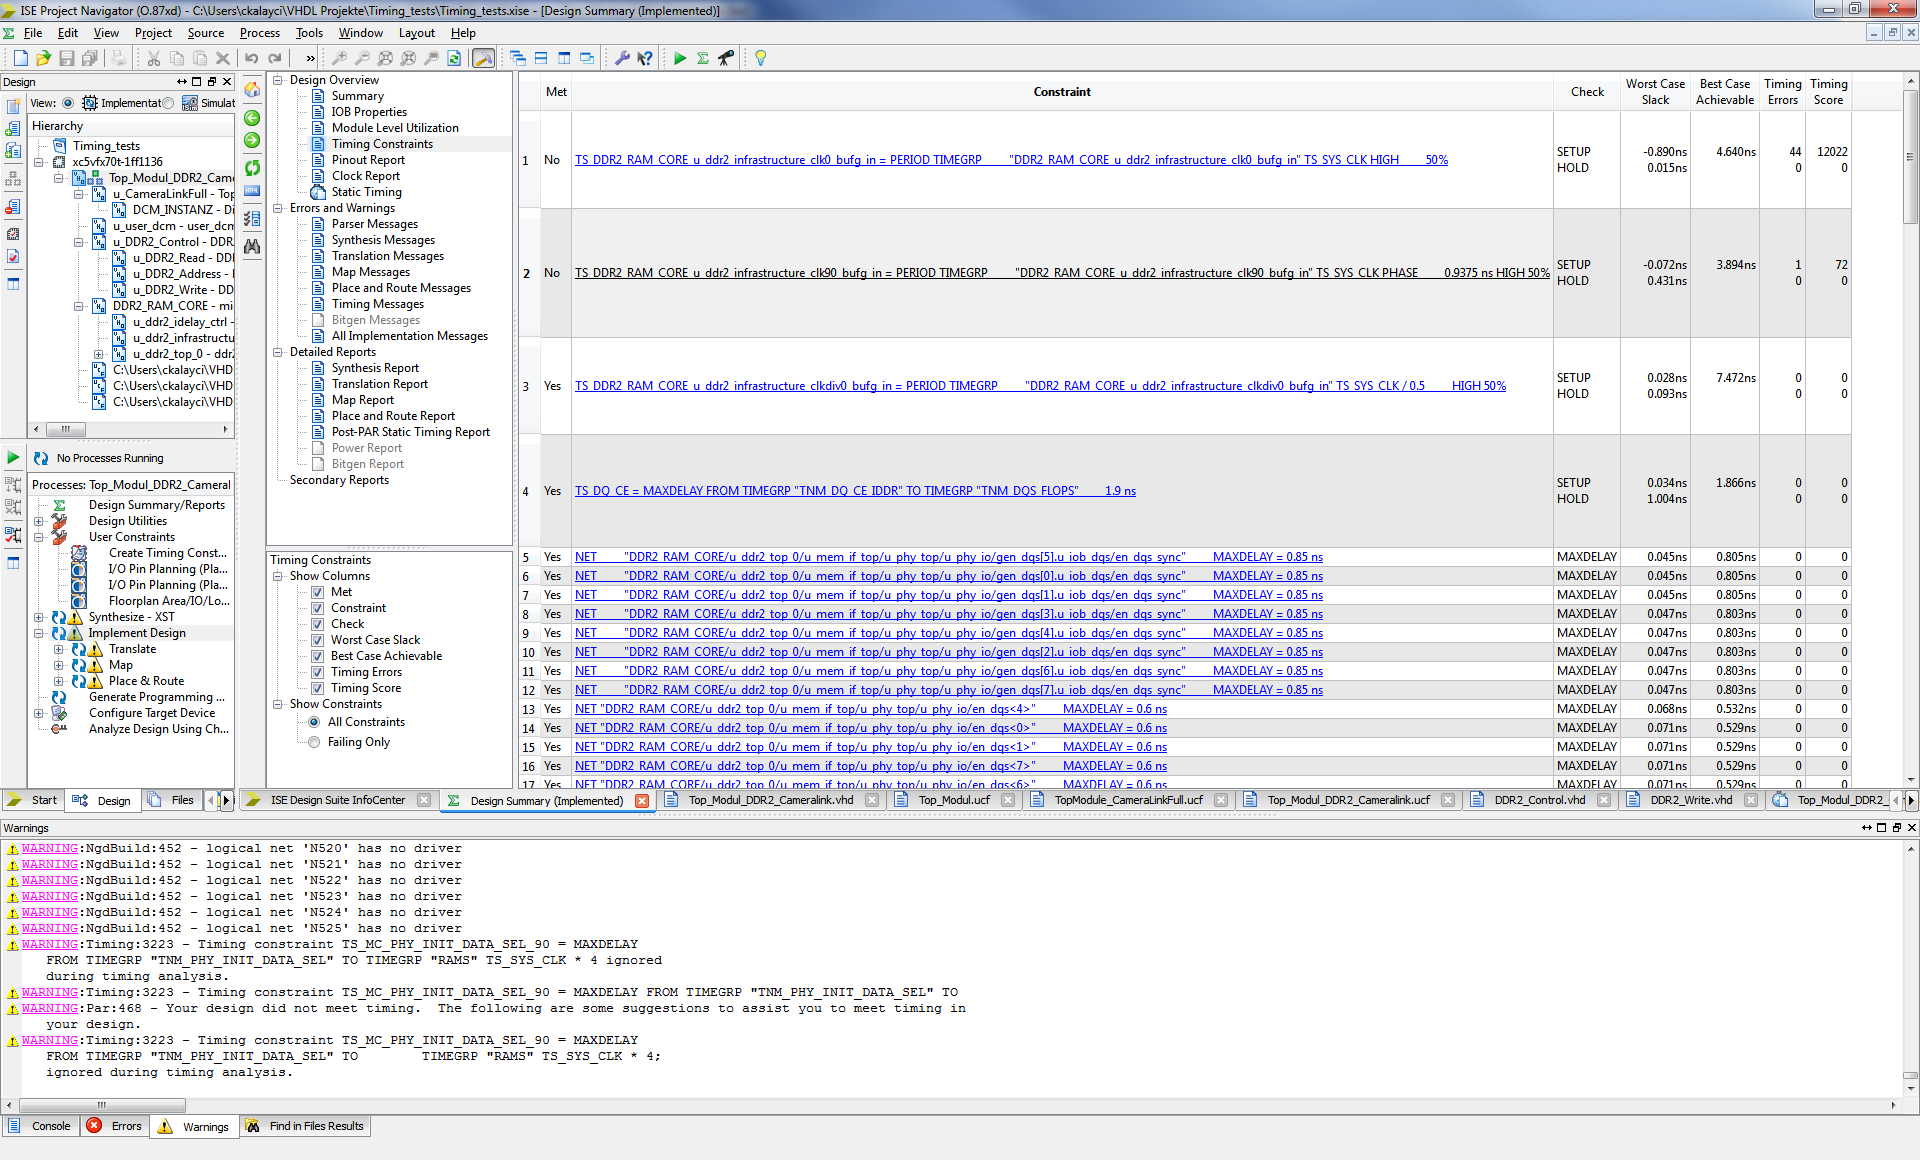Click the Zoom In magnifier icon
Screen dimensions: 1920x1160
[x=340, y=58]
